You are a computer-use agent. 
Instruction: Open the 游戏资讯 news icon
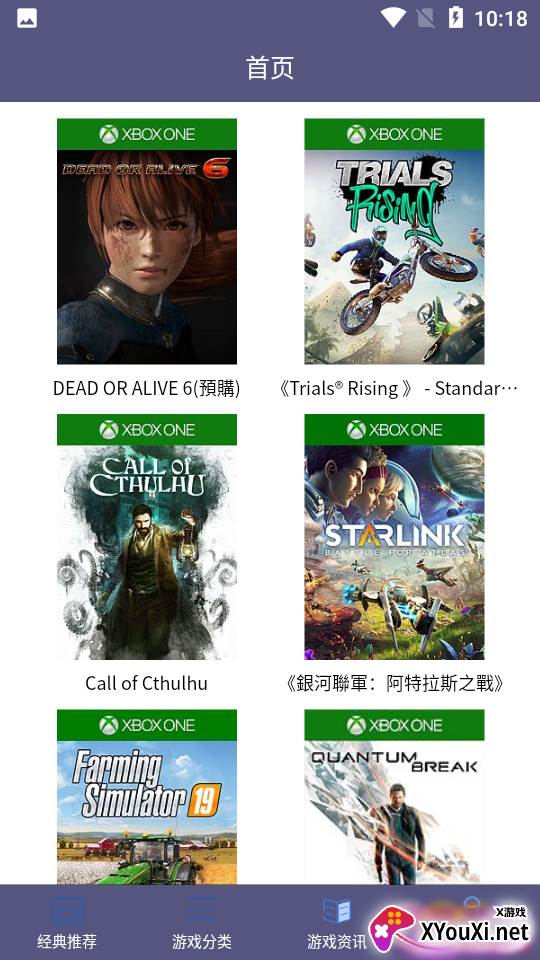[x=337, y=912]
